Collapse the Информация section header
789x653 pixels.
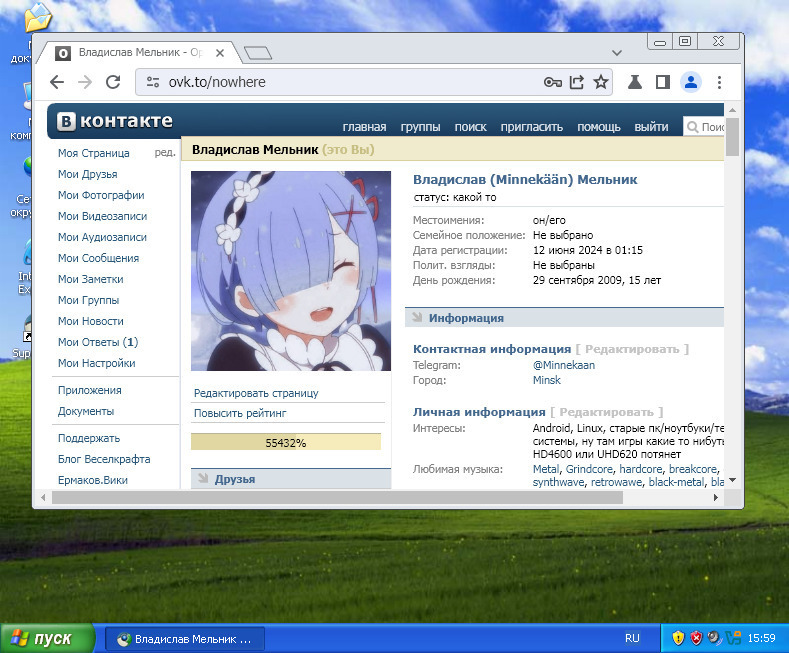564,318
